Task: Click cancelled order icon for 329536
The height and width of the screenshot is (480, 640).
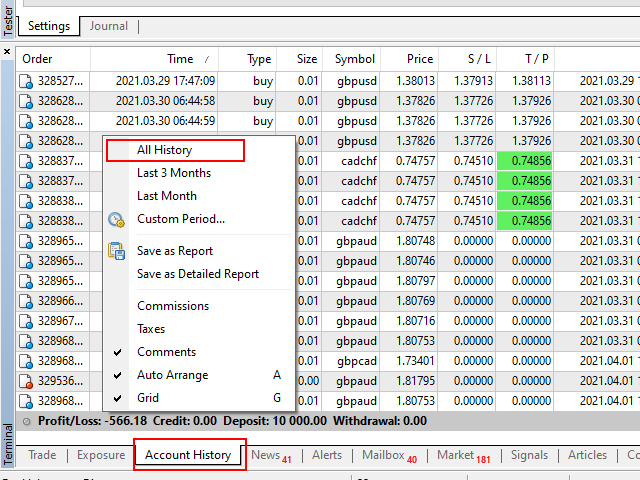Action: (26, 381)
